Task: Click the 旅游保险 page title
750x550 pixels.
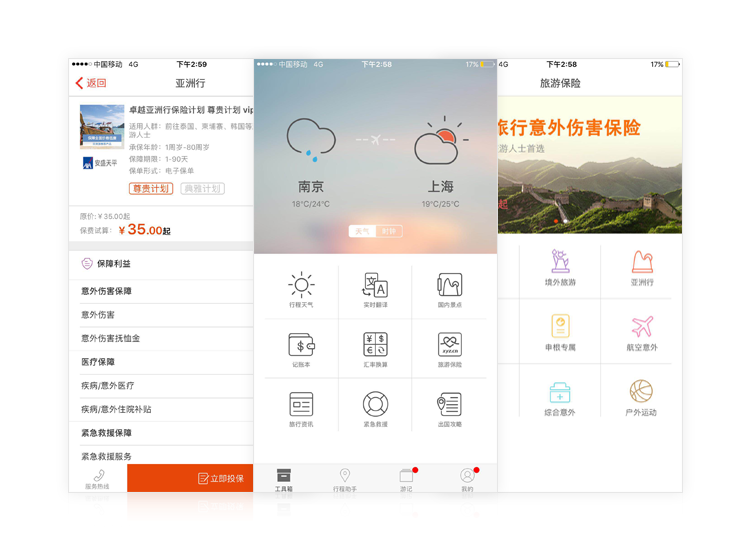Action: (560, 83)
